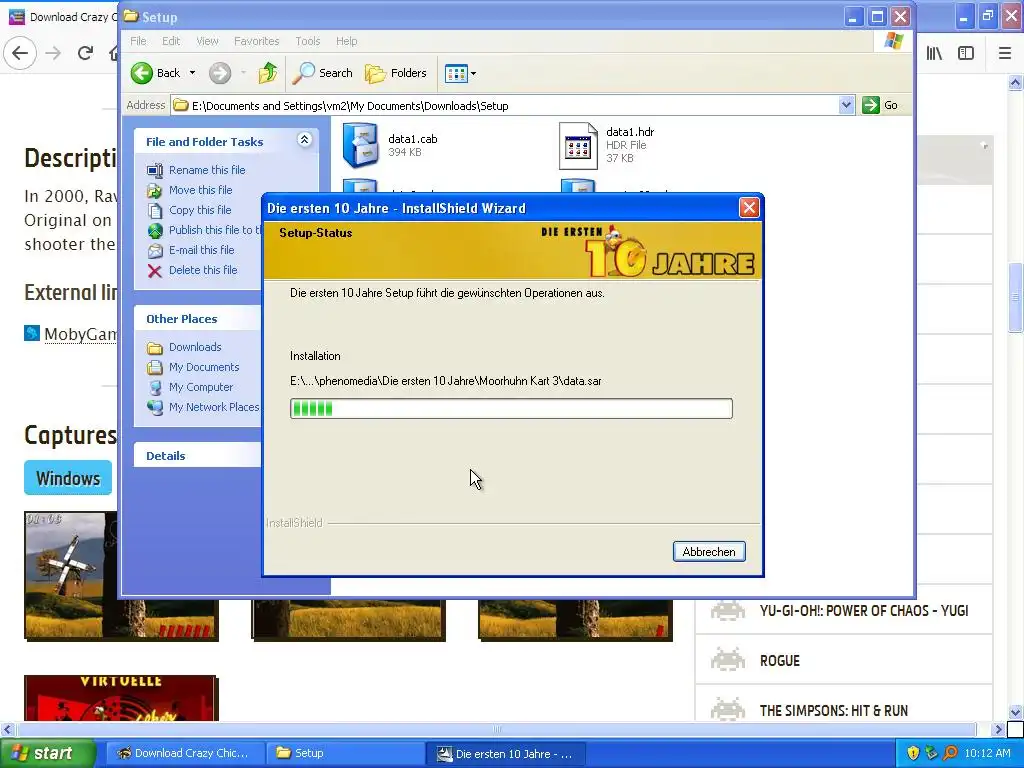Click the space invader icon beside THE SIMPSONS
Image resolution: width=1024 pixels, height=768 pixels.
(x=728, y=709)
